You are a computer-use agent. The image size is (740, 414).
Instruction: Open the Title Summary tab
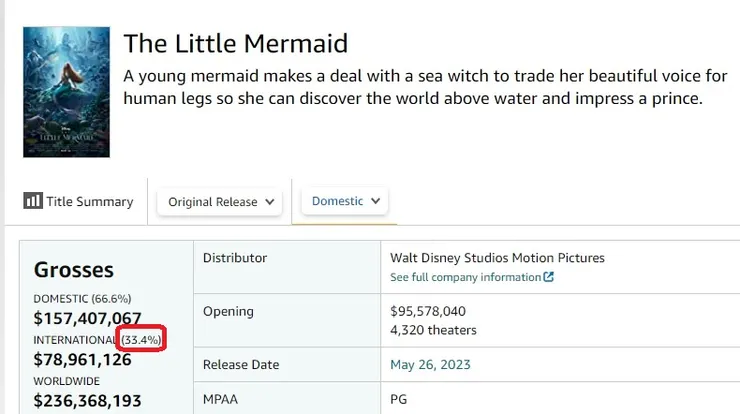(79, 201)
